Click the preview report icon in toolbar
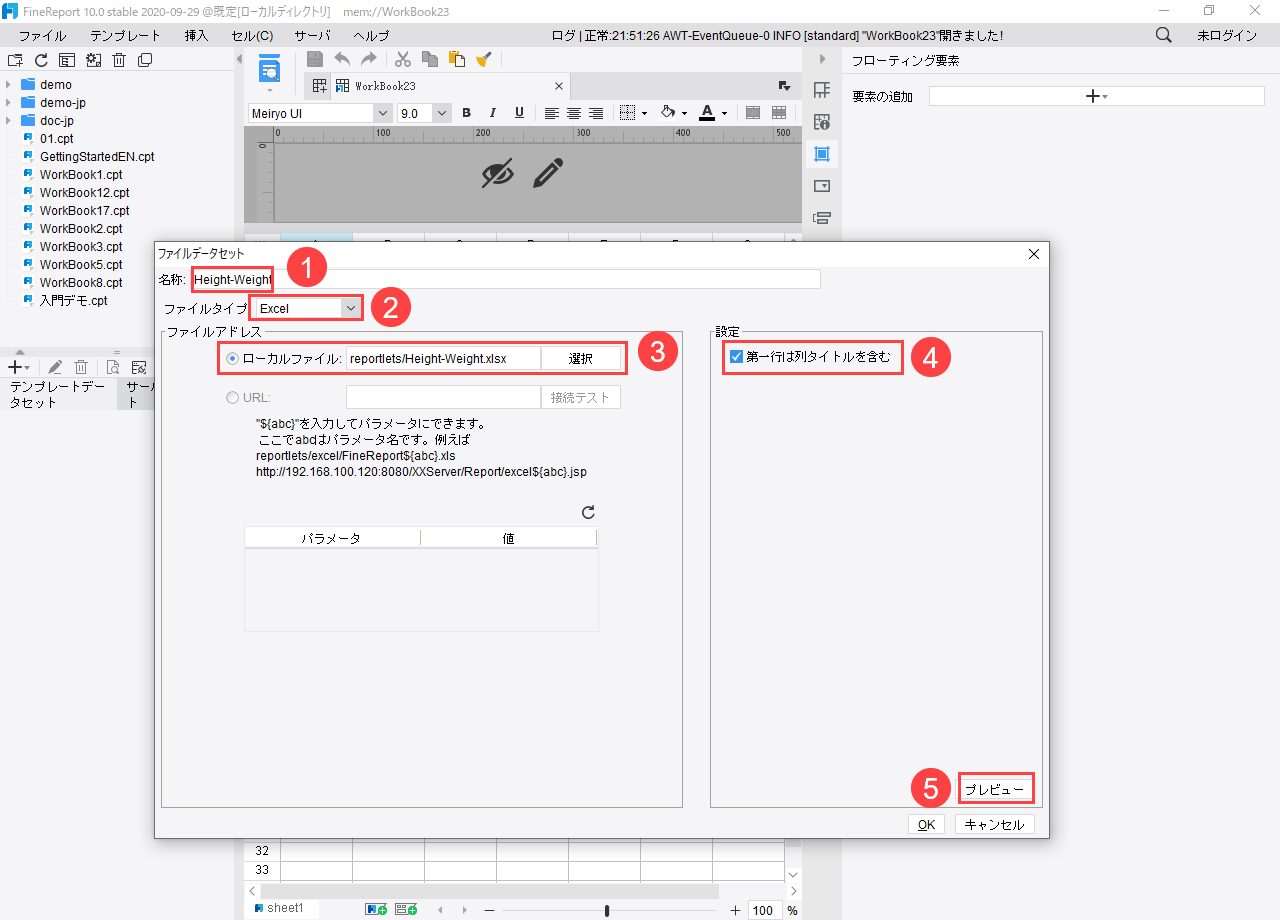1280x920 pixels. (270, 69)
